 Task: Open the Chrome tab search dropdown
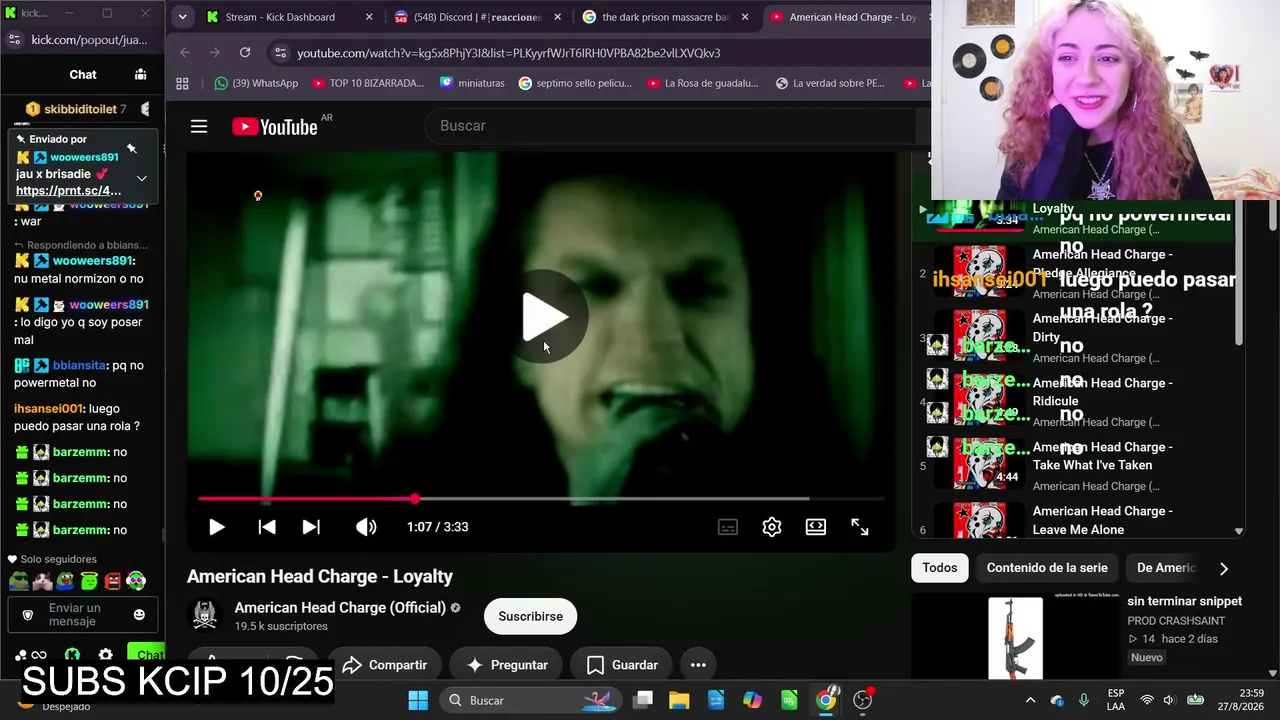182,17
